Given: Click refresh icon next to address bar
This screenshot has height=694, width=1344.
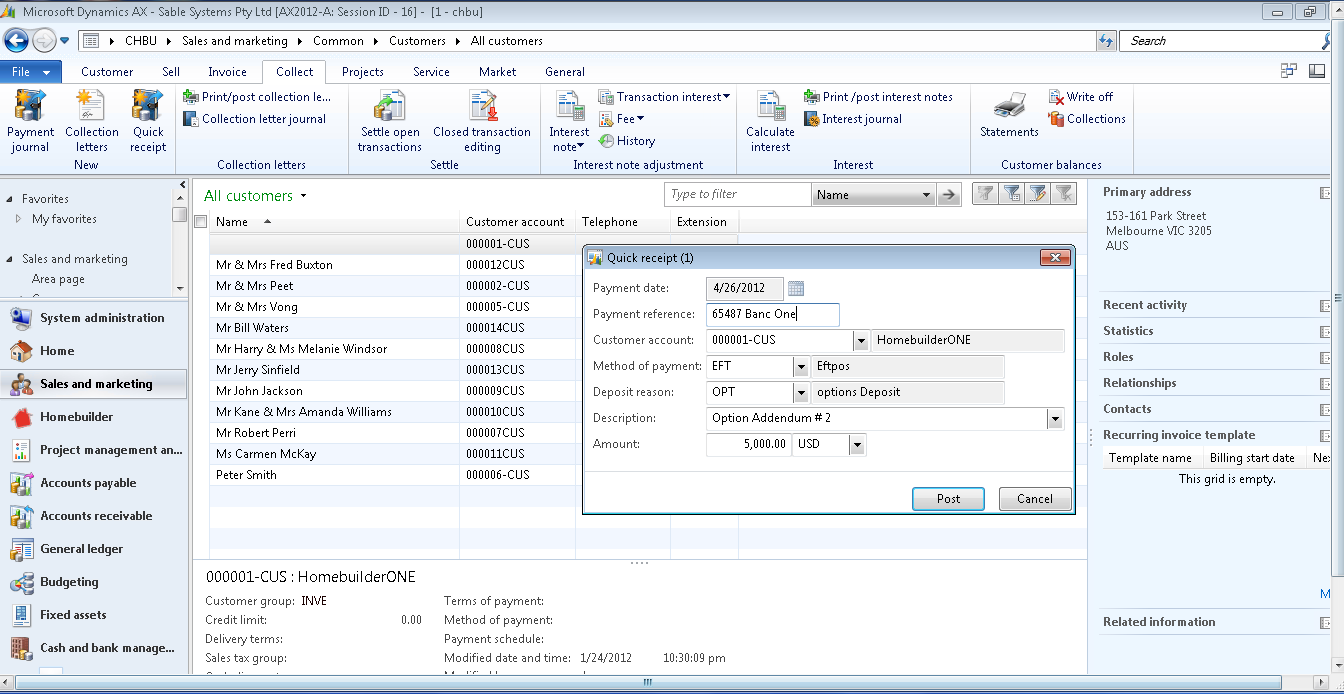Looking at the screenshot, I should tap(1106, 41).
